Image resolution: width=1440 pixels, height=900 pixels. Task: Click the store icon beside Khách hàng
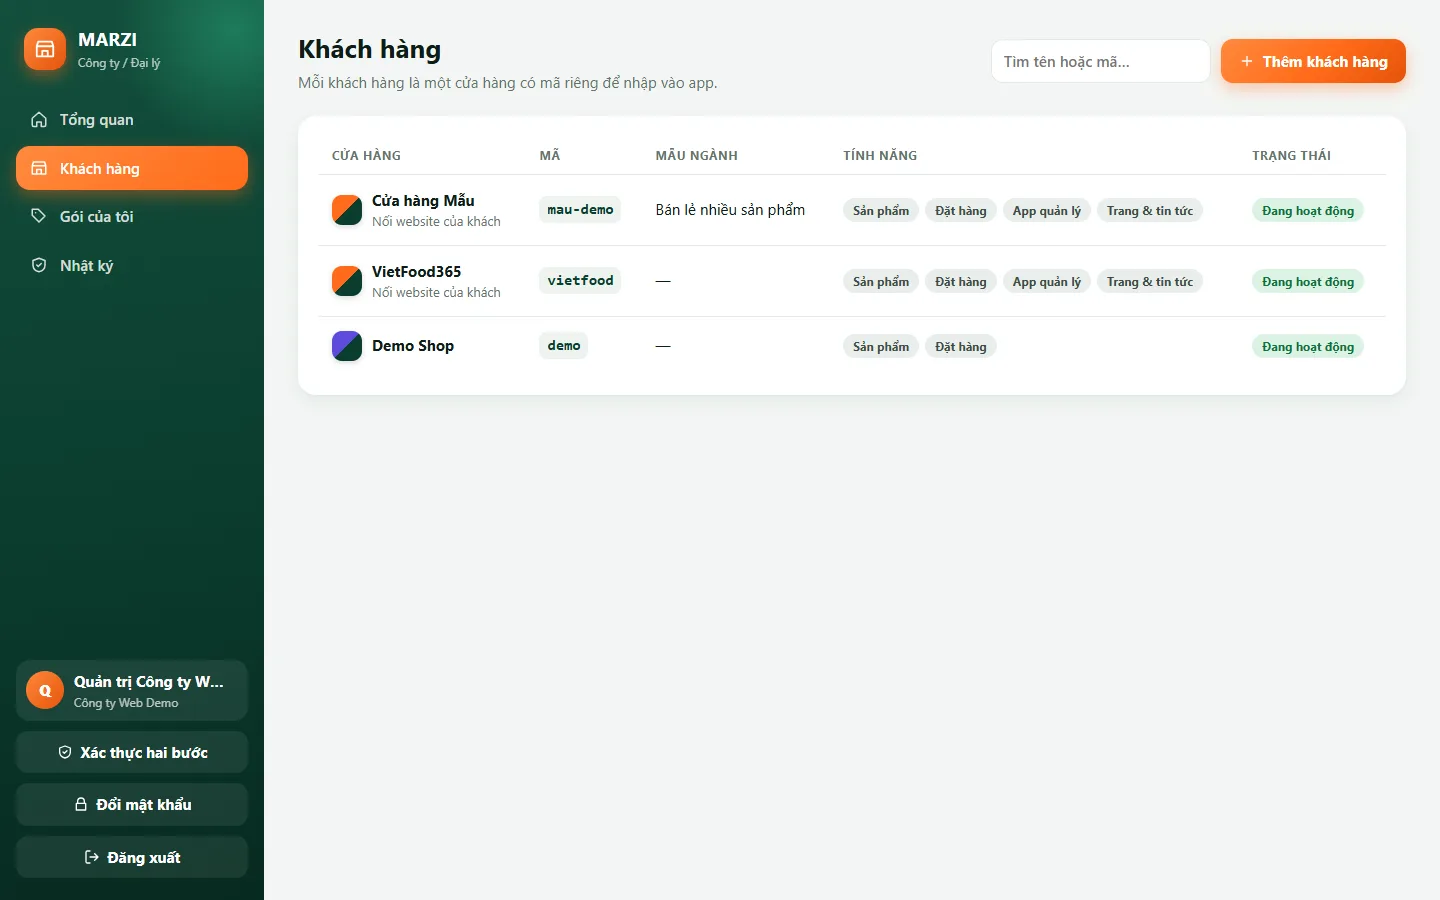click(x=39, y=168)
